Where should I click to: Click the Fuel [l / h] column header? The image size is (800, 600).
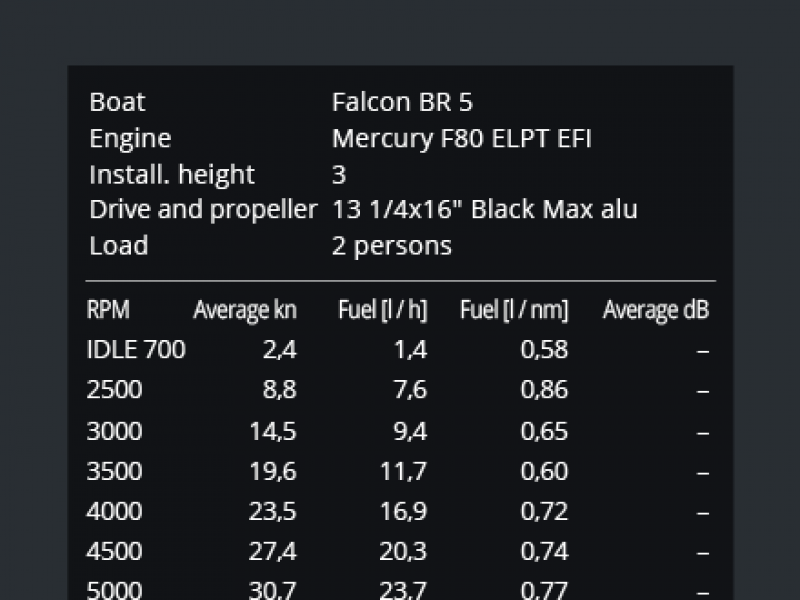[383, 310]
